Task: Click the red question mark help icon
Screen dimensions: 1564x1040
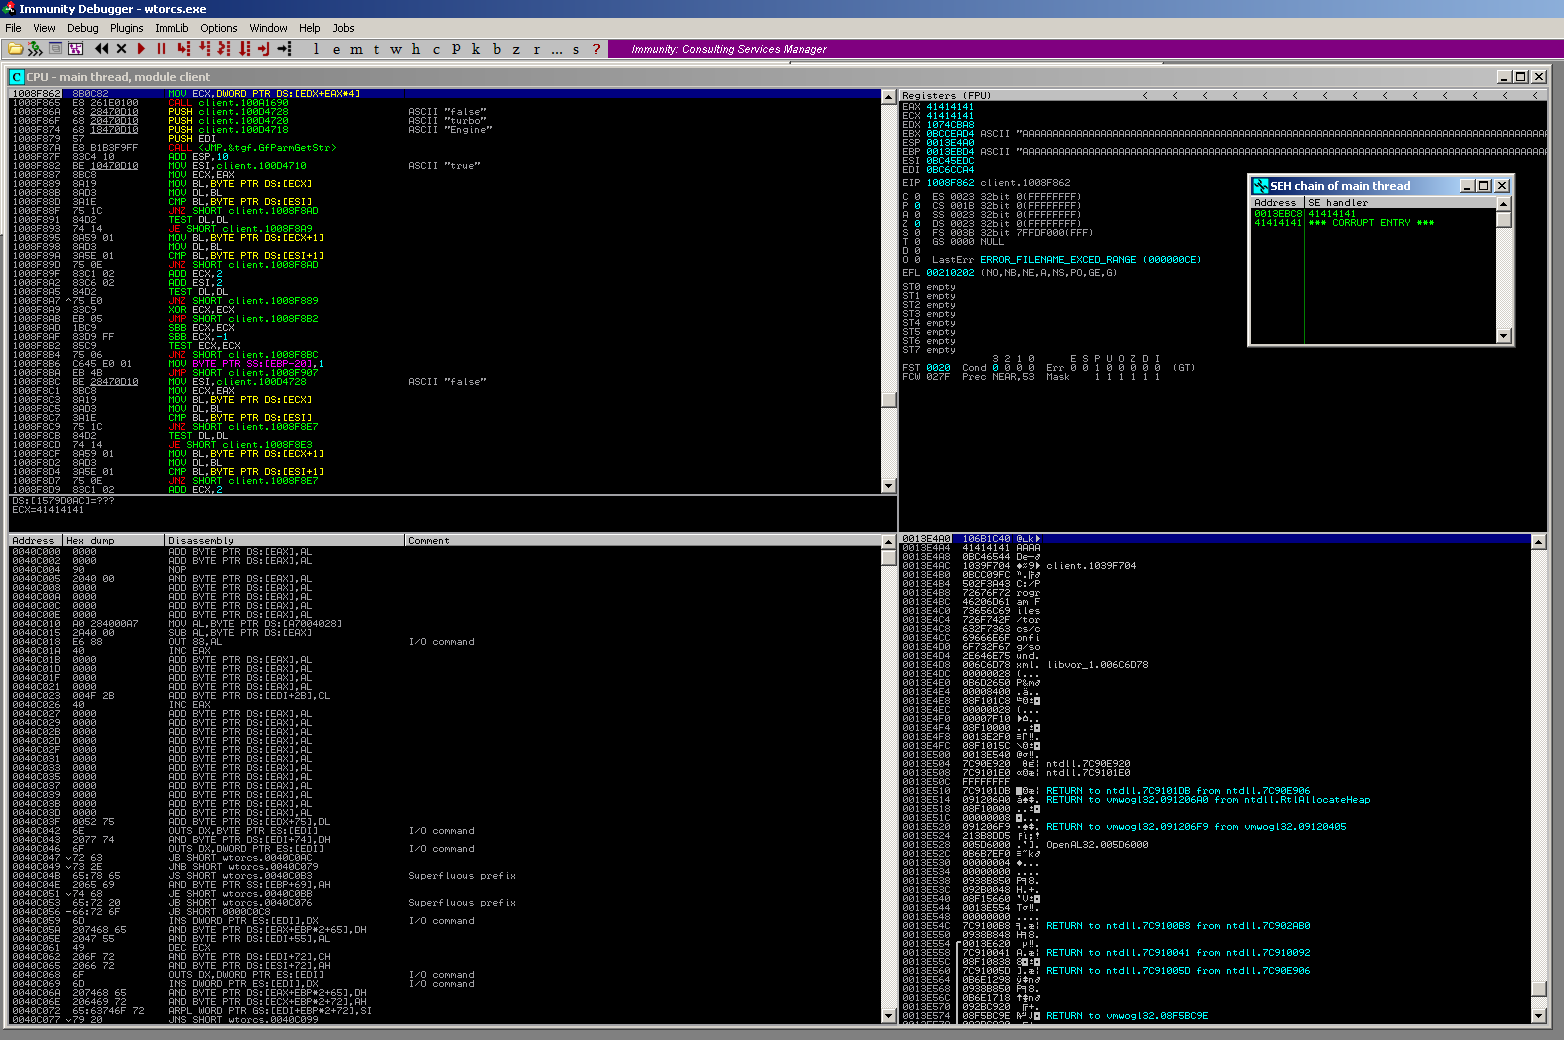Action: click(x=596, y=49)
